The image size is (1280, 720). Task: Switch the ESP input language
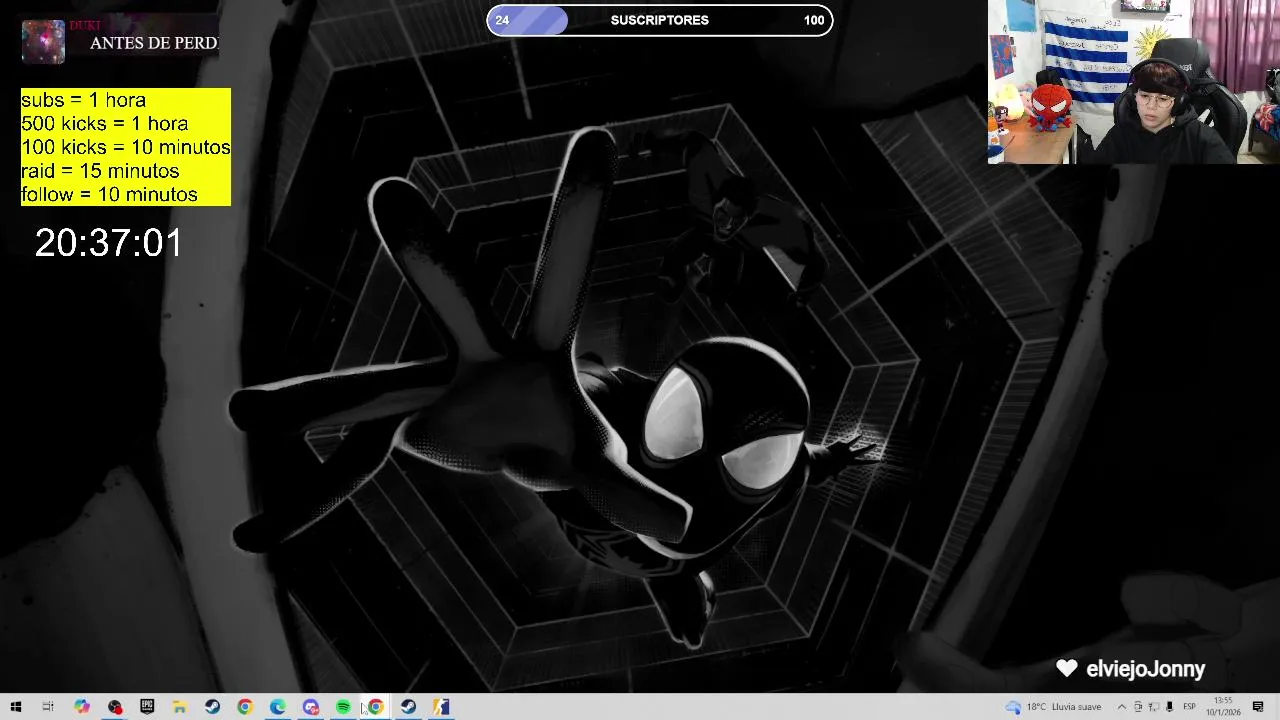(1190, 707)
